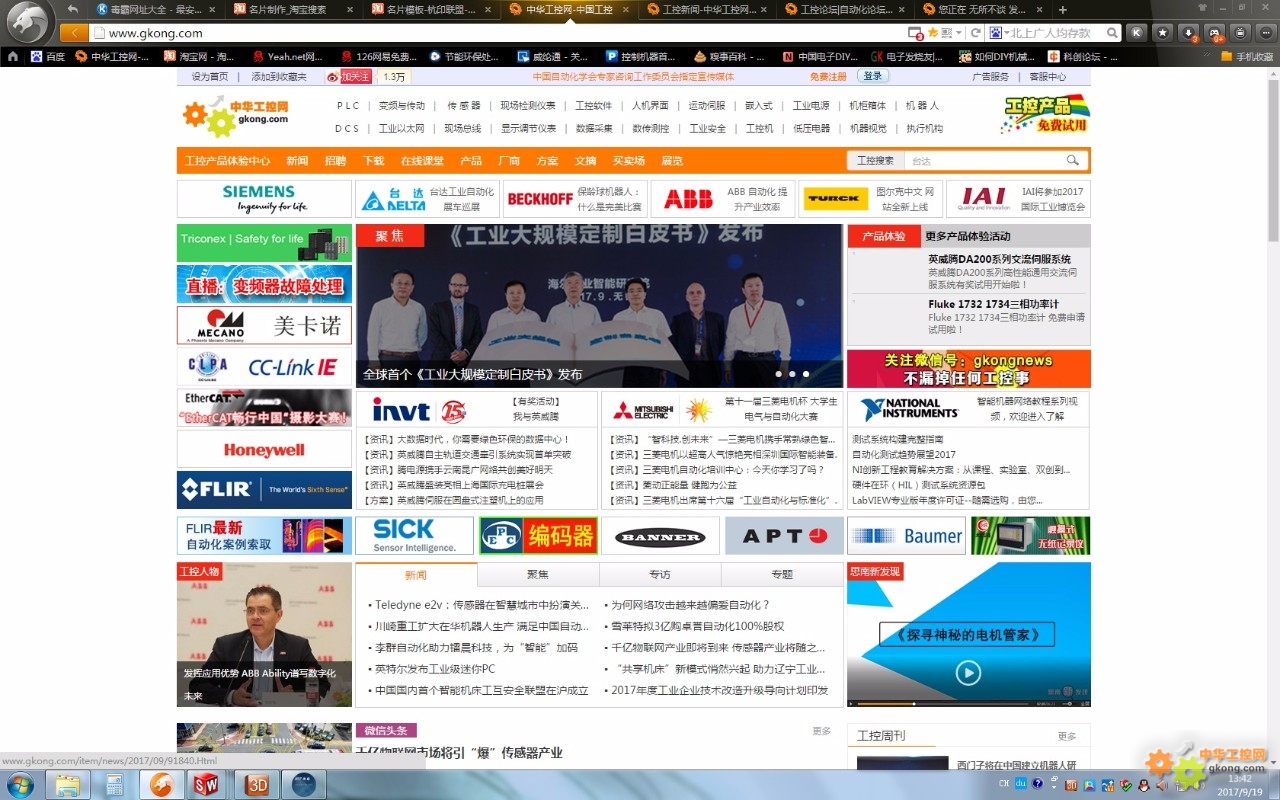Open the FLIR World's Sixth Sense banner
Image resolution: width=1280 pixels, height=800 pixels.
(x=264, y=490)
